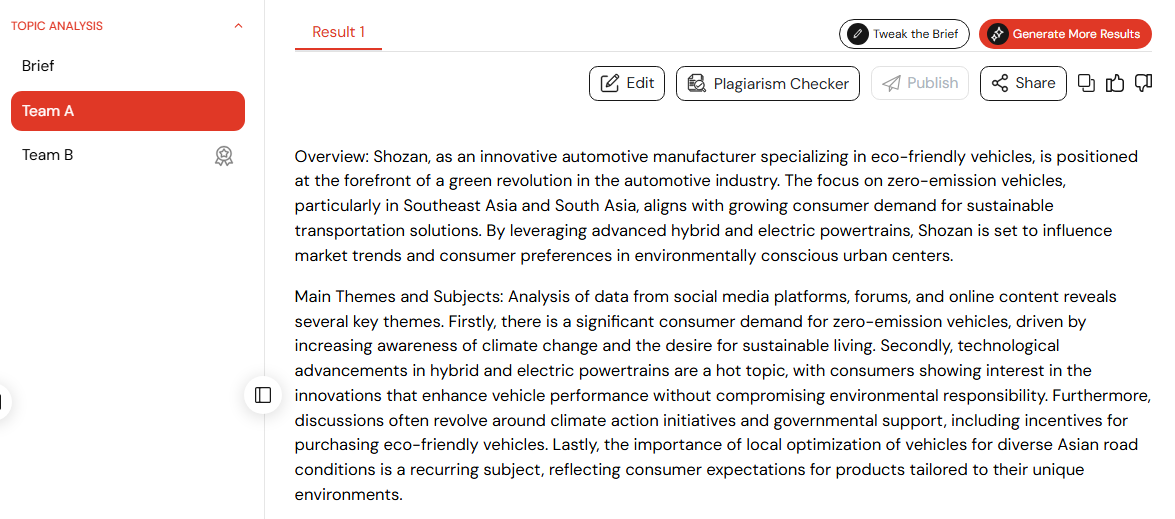Click the award badge beside Team B
1175x519 pixels.
223,156
